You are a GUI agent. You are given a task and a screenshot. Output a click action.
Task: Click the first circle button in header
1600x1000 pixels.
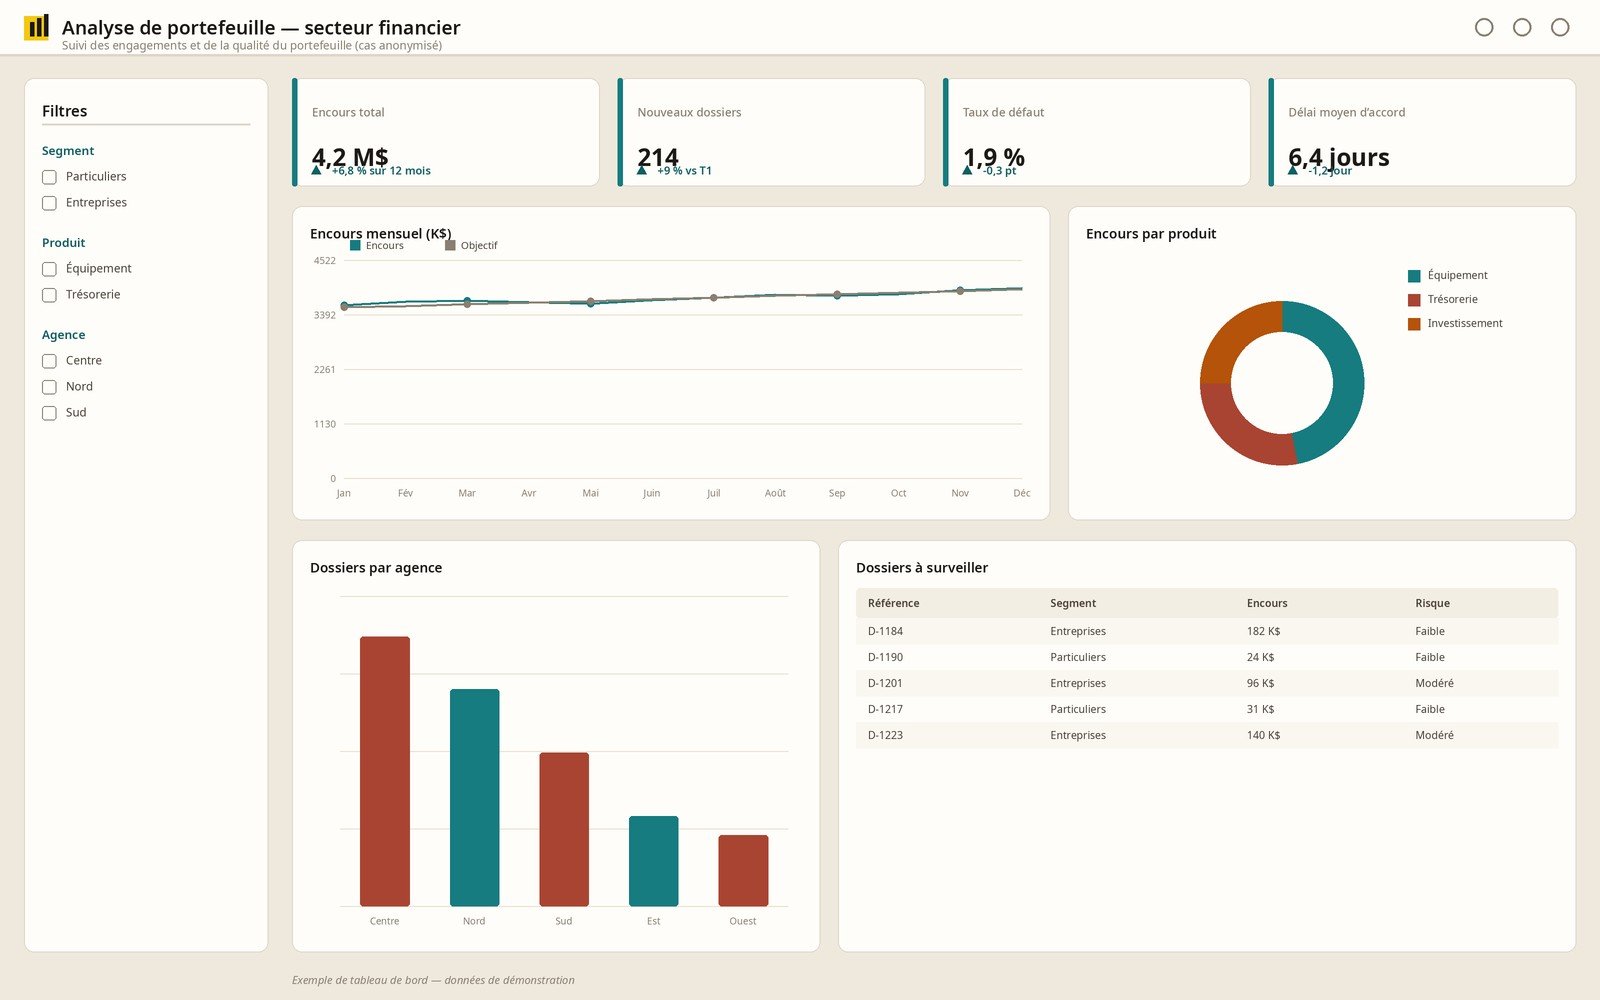1484,27
